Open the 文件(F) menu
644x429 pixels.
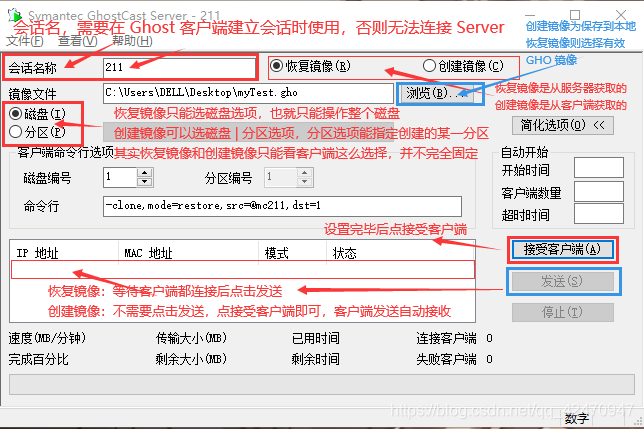[x=25, y=41]
